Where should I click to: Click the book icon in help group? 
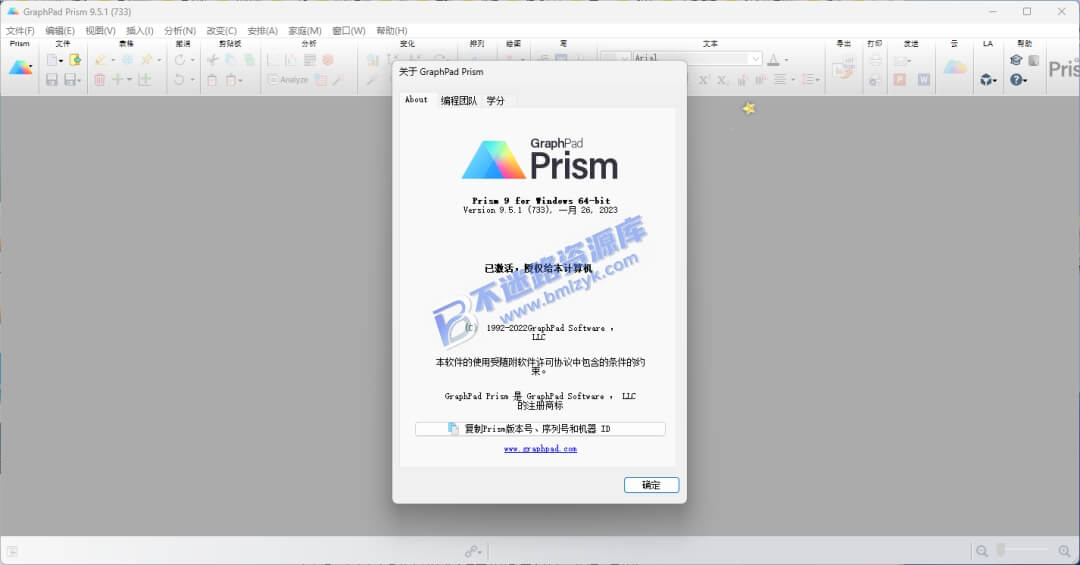coord(1034,60)
